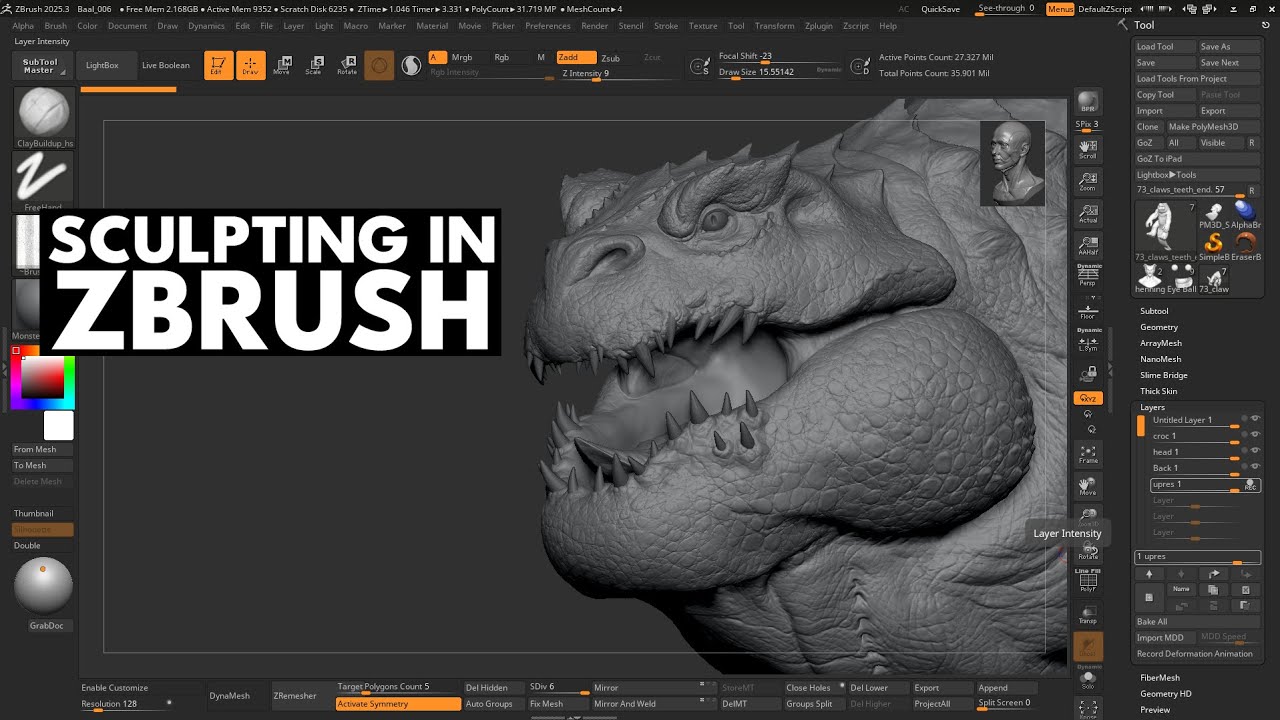Toggle Edit mode button
The height and width of the screenshot is (720, 1280).
coord(218,66)
